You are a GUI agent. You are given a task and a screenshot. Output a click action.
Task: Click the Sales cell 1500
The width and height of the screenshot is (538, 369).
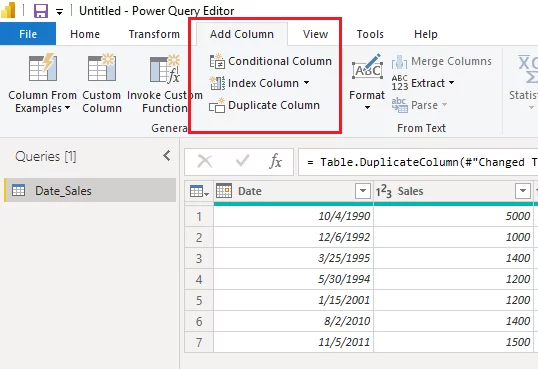click(x=453, y=342)
